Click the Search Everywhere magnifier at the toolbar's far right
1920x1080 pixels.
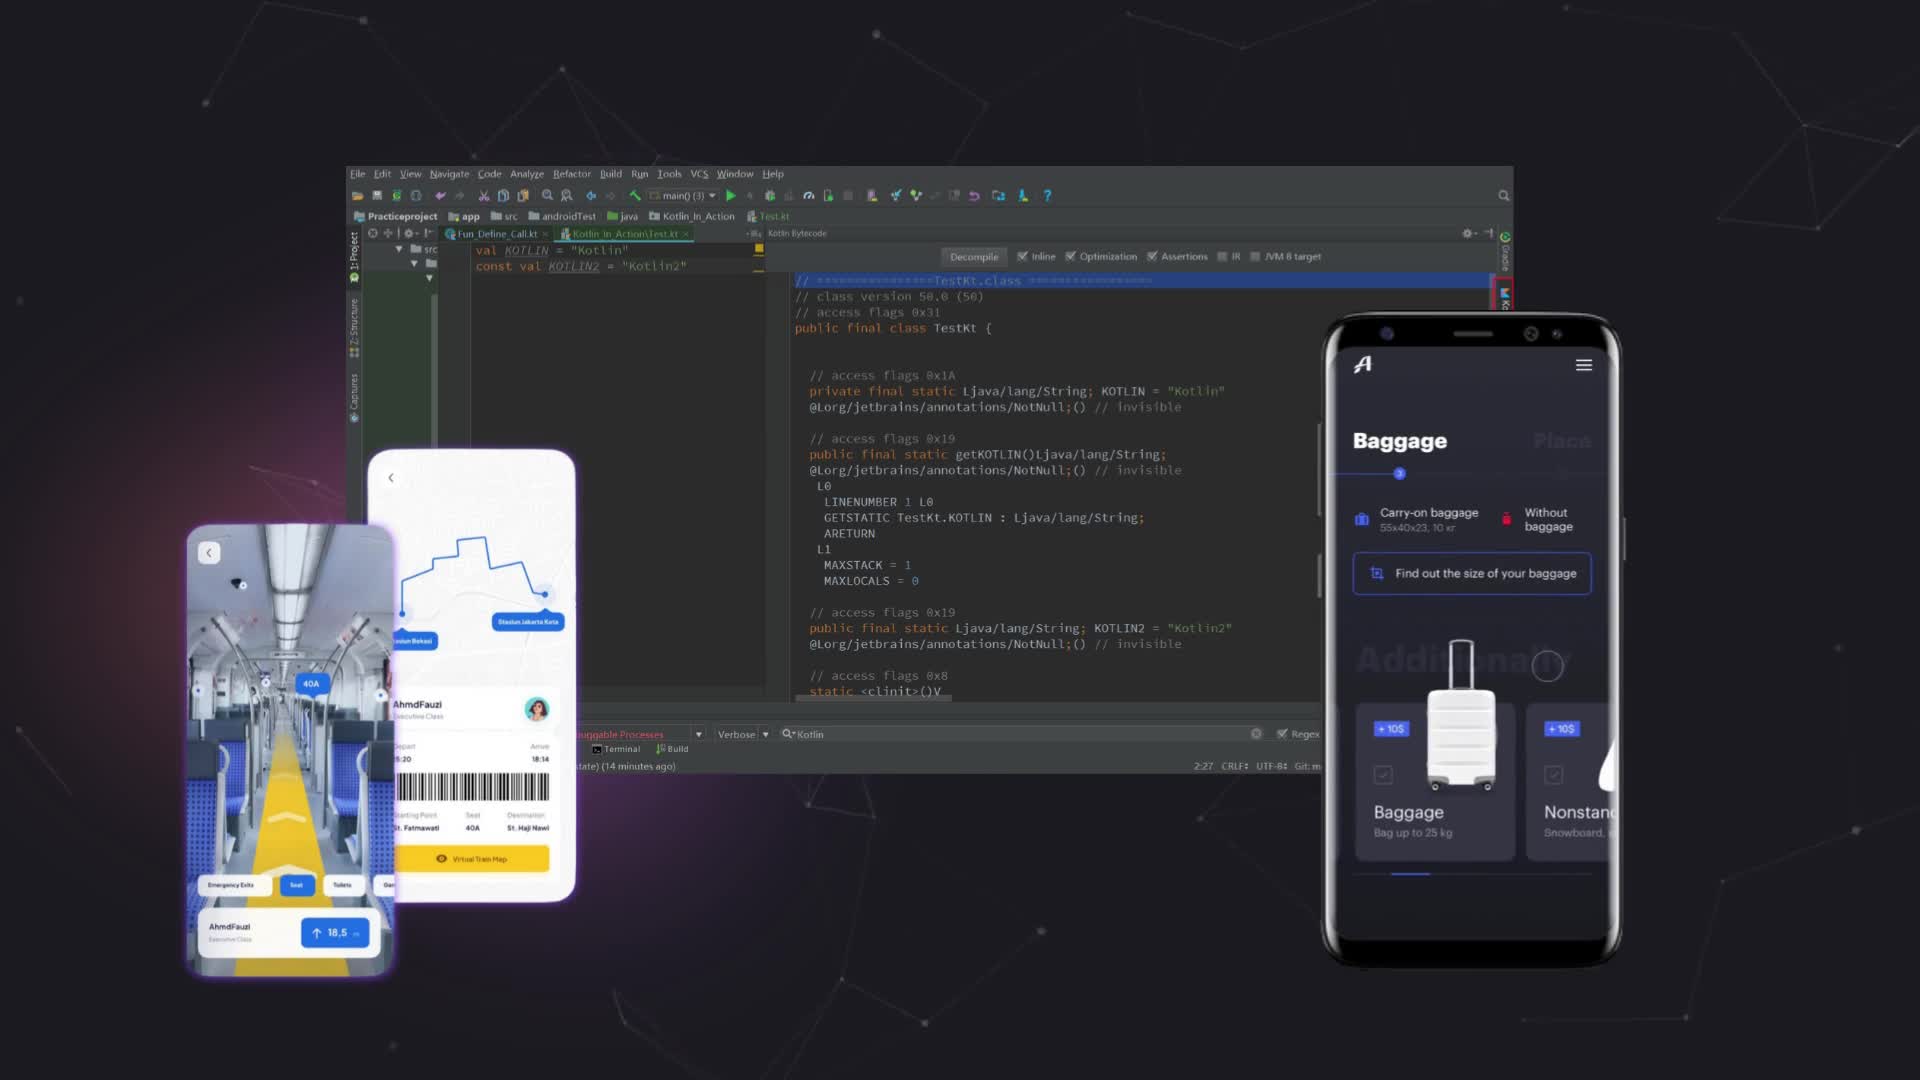(x=1503, y=196)
